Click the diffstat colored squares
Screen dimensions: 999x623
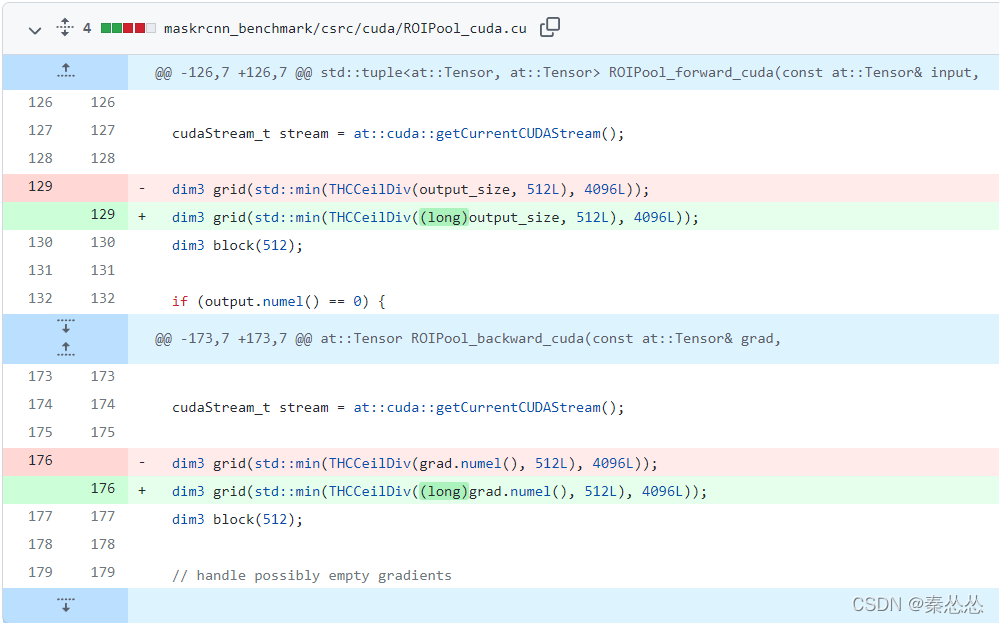point(128,28)
